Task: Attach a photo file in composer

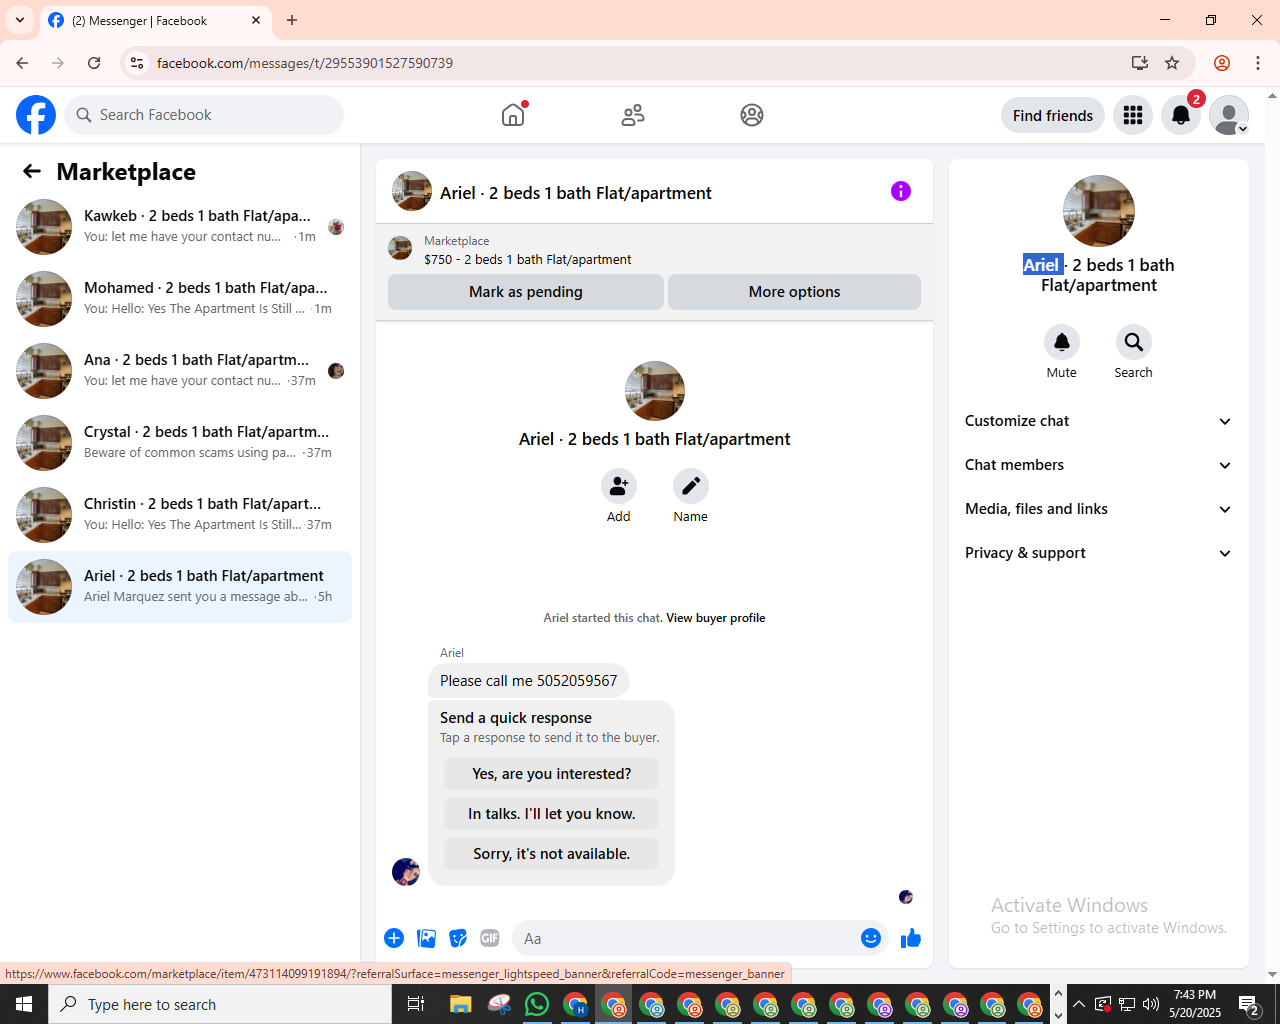Action: (427, 938)
